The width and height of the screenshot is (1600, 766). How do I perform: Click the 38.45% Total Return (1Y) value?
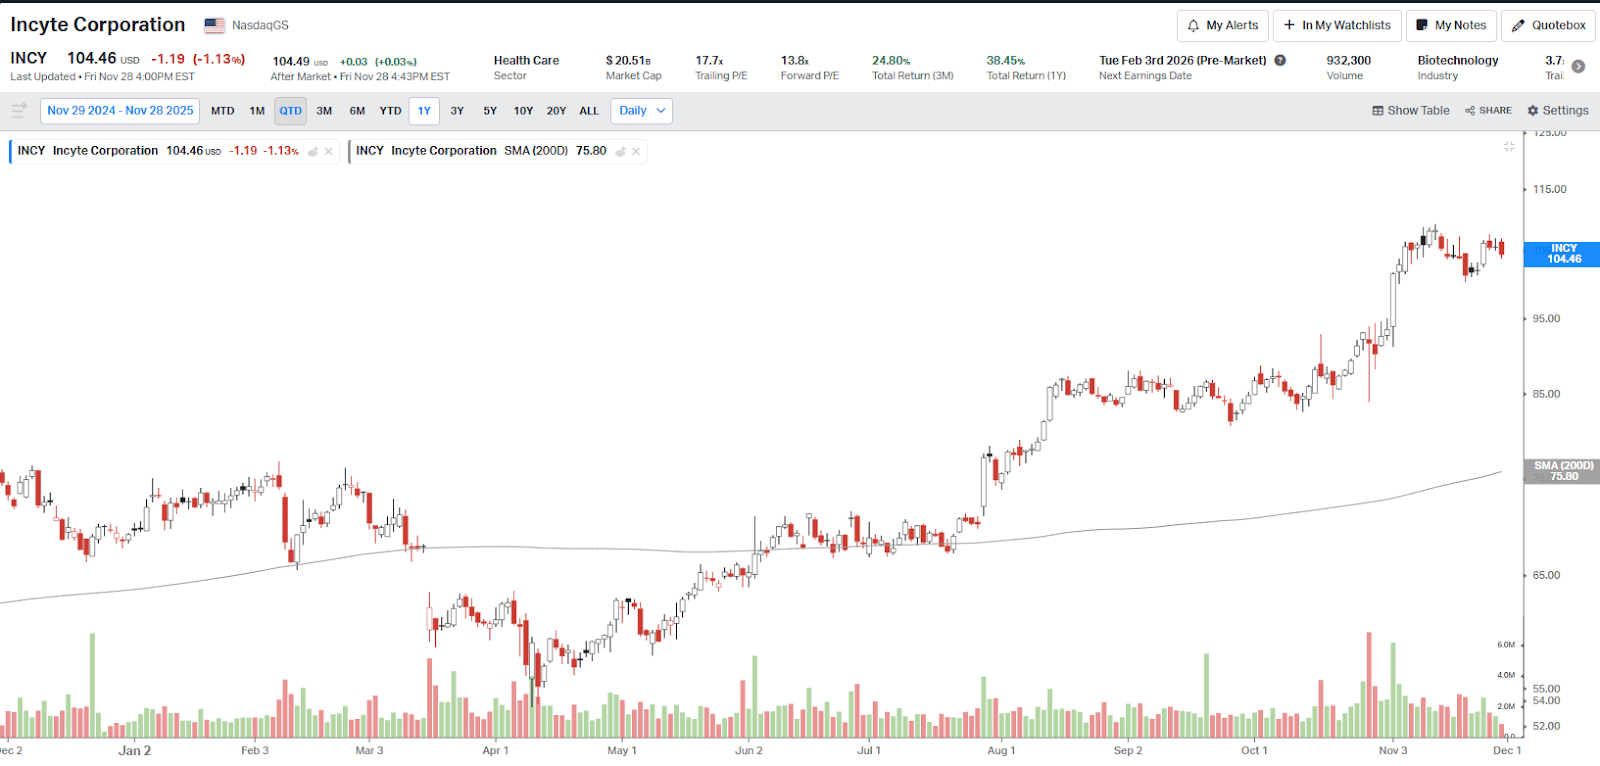(1006, 61)
